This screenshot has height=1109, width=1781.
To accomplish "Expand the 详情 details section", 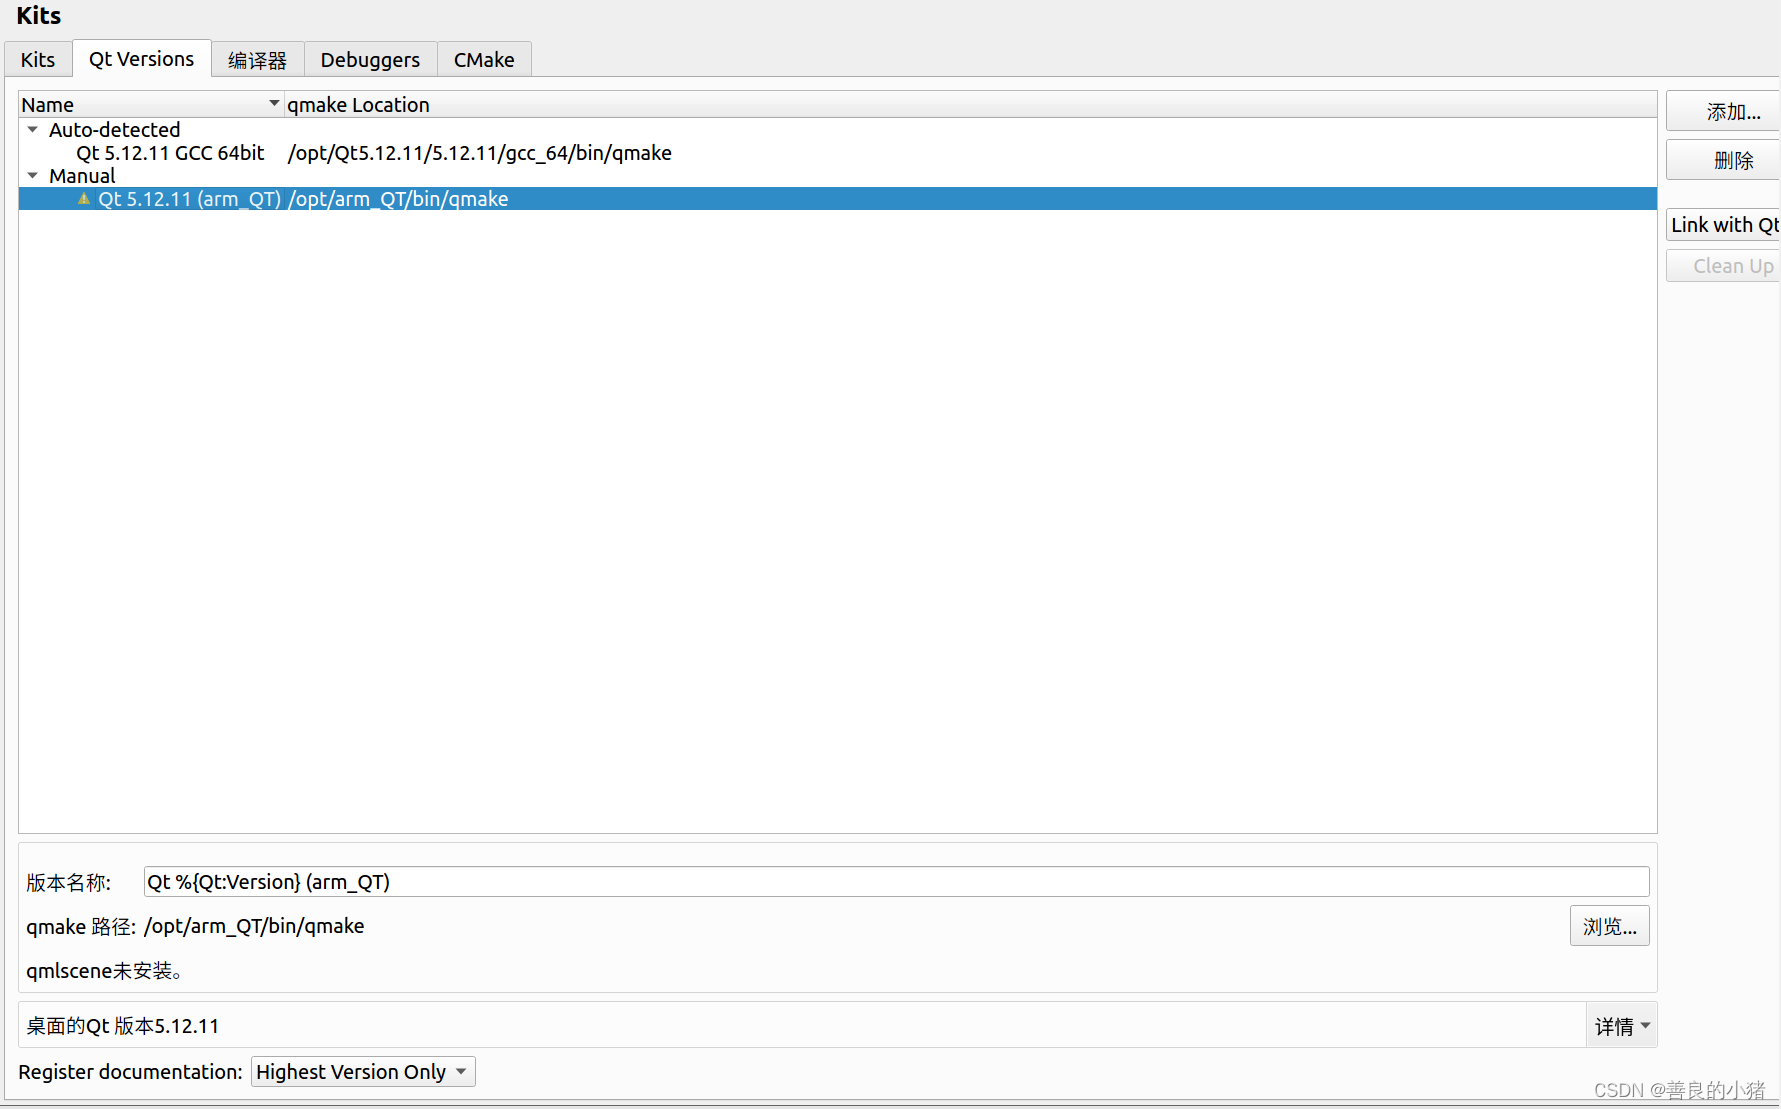I will coord(1622,1026).
